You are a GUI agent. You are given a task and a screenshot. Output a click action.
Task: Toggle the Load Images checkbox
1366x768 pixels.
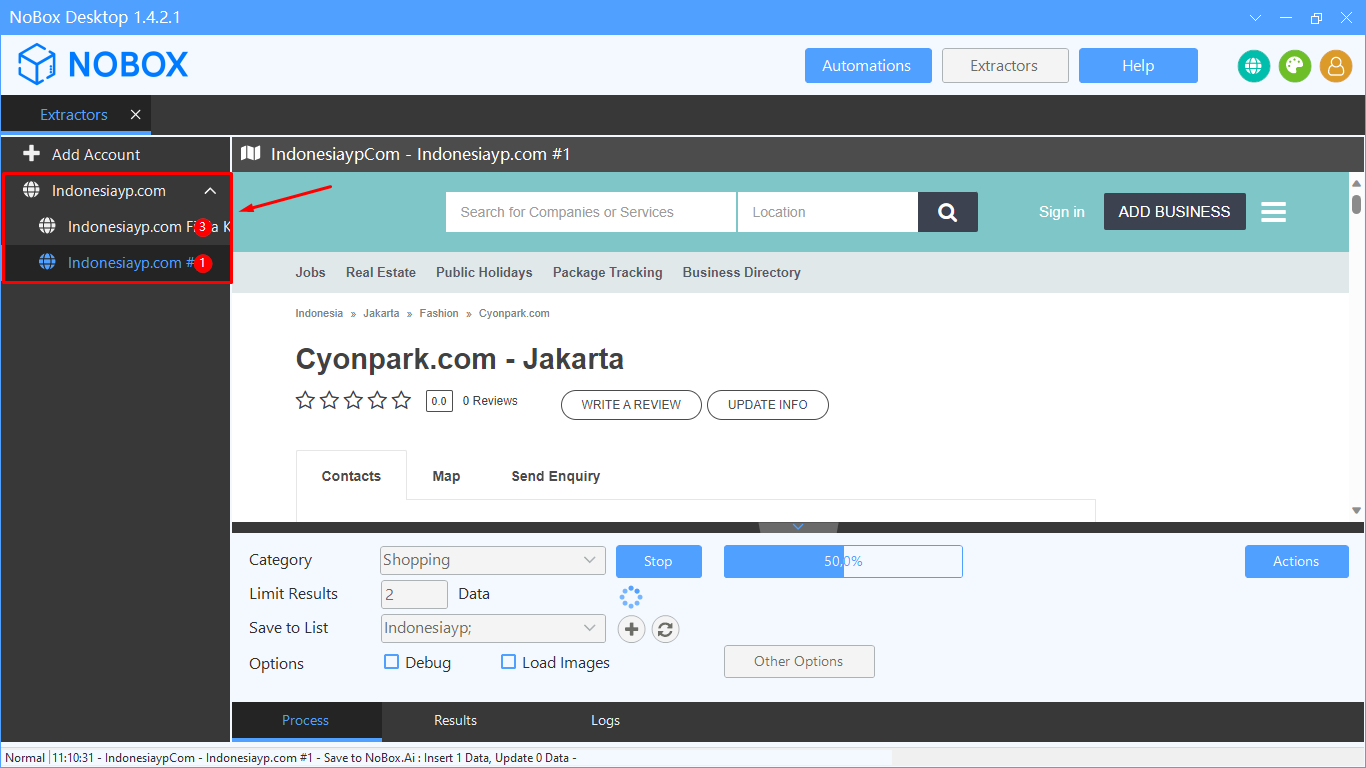pyautogui.click(x=508, y=662)
